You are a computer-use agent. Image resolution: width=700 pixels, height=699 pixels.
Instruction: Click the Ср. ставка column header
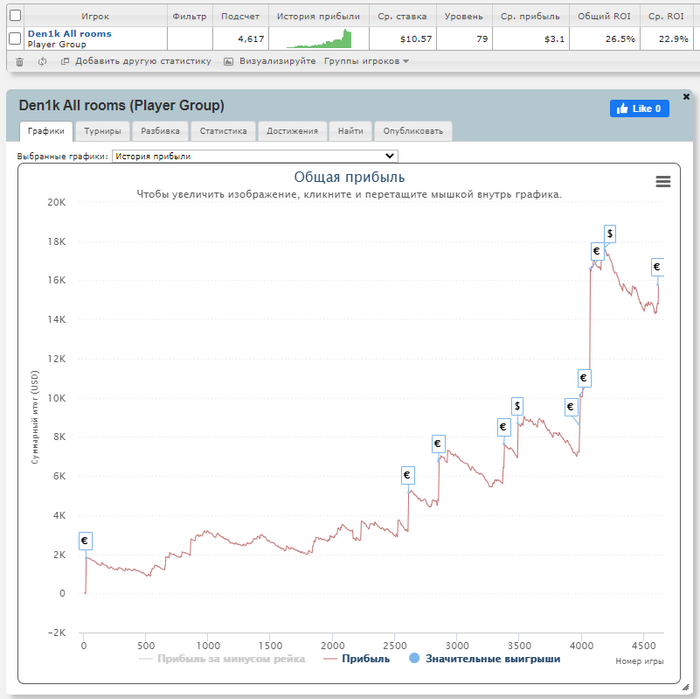pos(402,16)
